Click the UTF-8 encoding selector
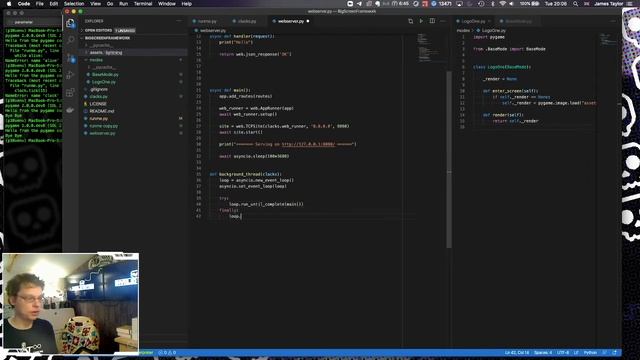640x360 pixels. pos(563,353)
